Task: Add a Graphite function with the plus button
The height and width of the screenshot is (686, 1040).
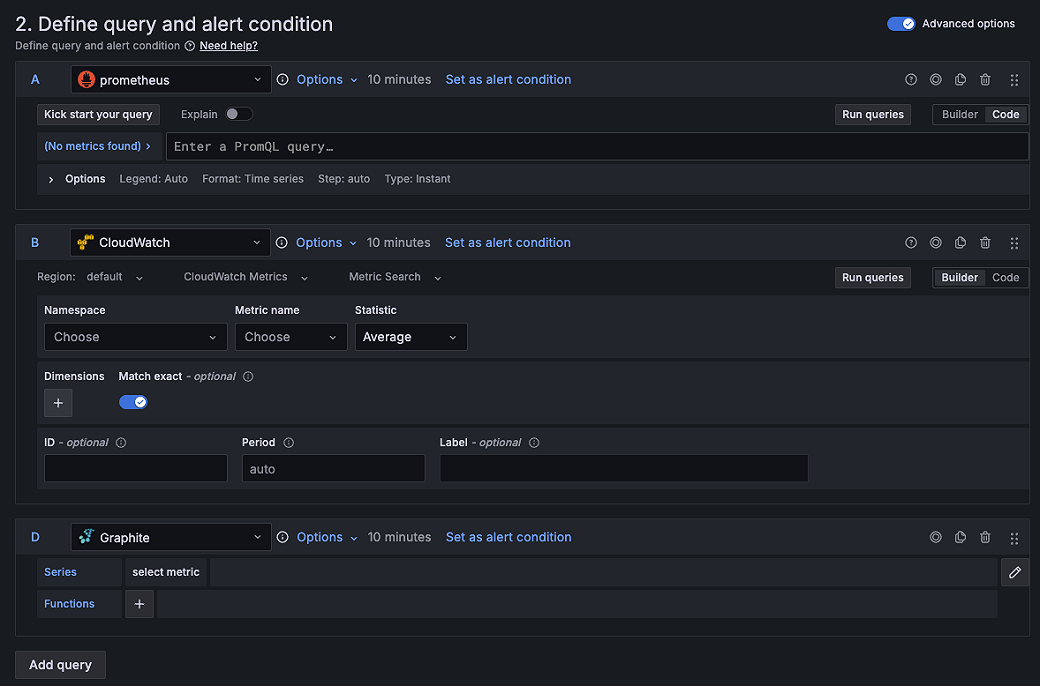Action: tap(138, 604)
